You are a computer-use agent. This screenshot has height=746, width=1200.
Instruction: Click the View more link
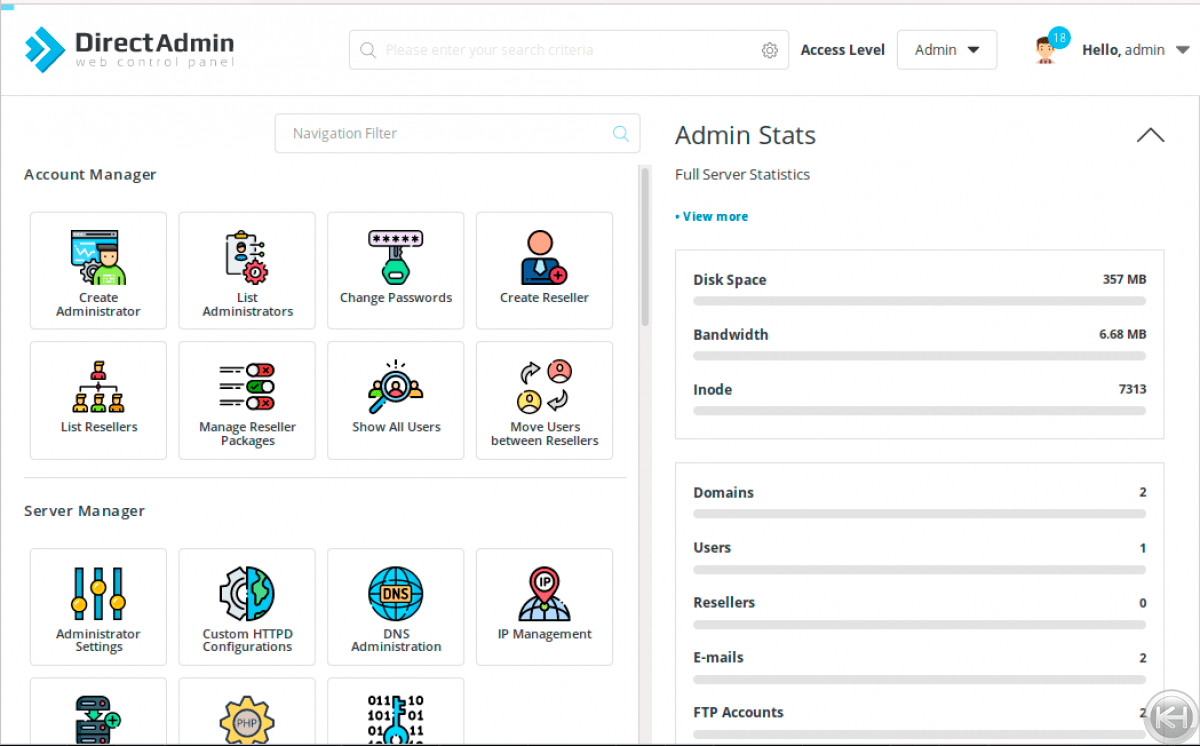pos(712,216)
